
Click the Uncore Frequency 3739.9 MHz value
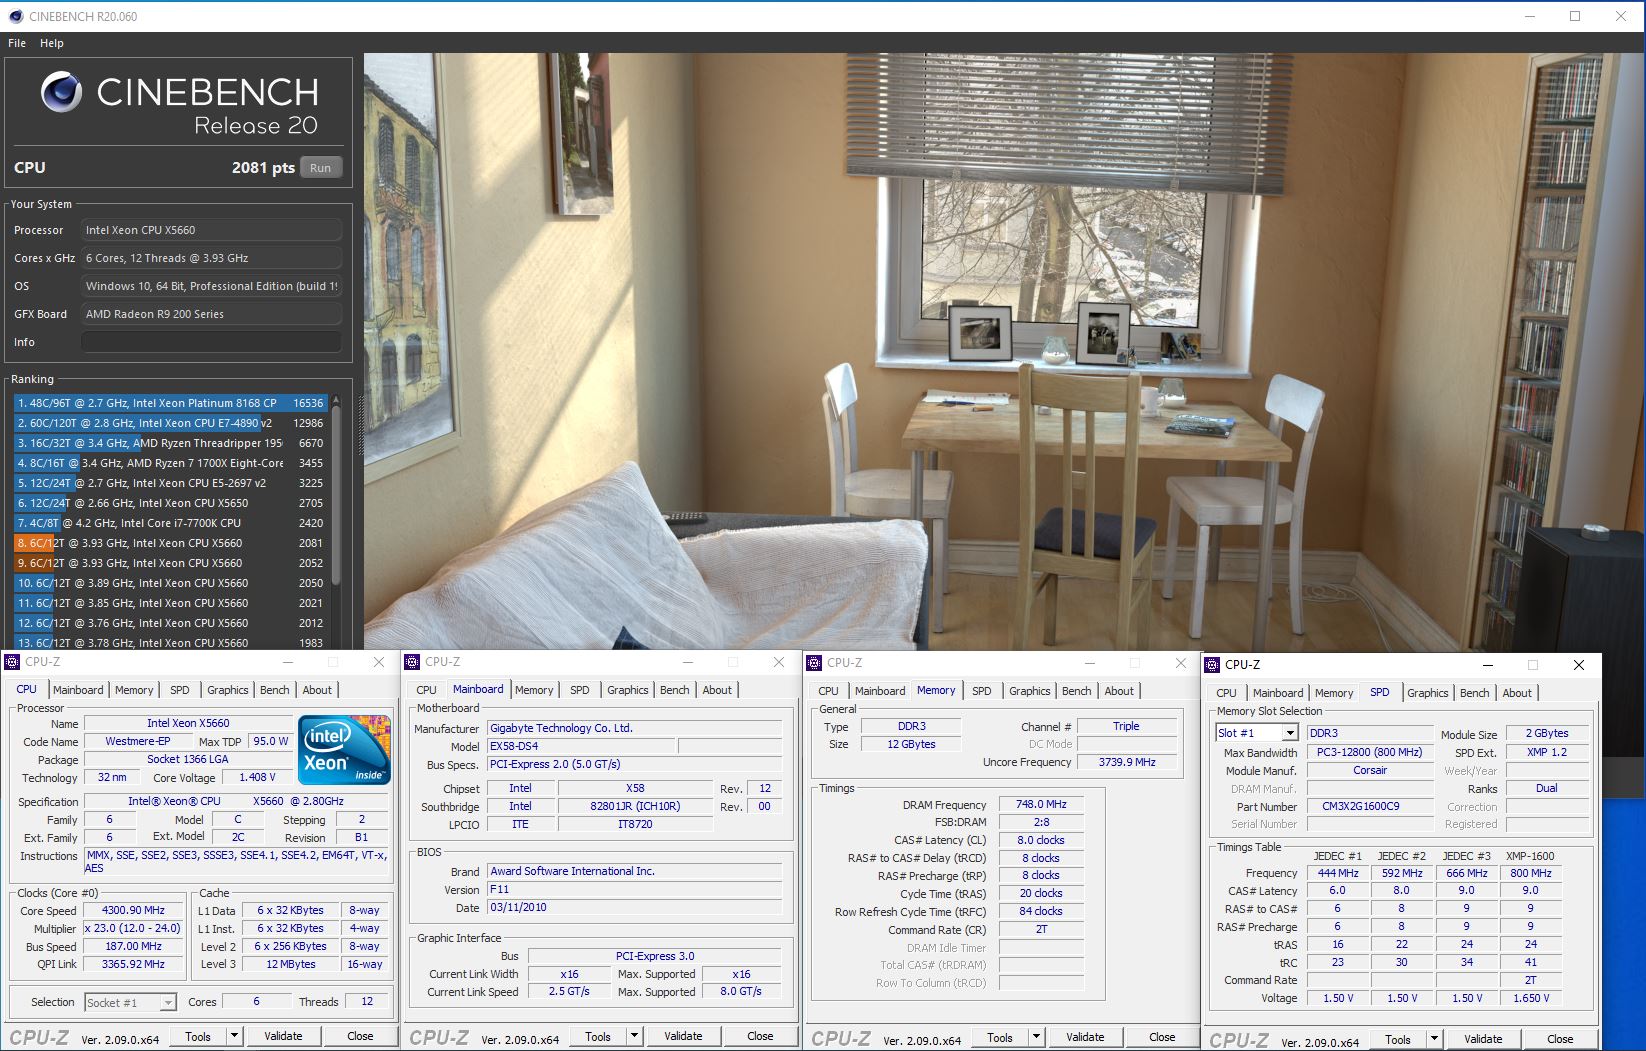coord(1127,762)
